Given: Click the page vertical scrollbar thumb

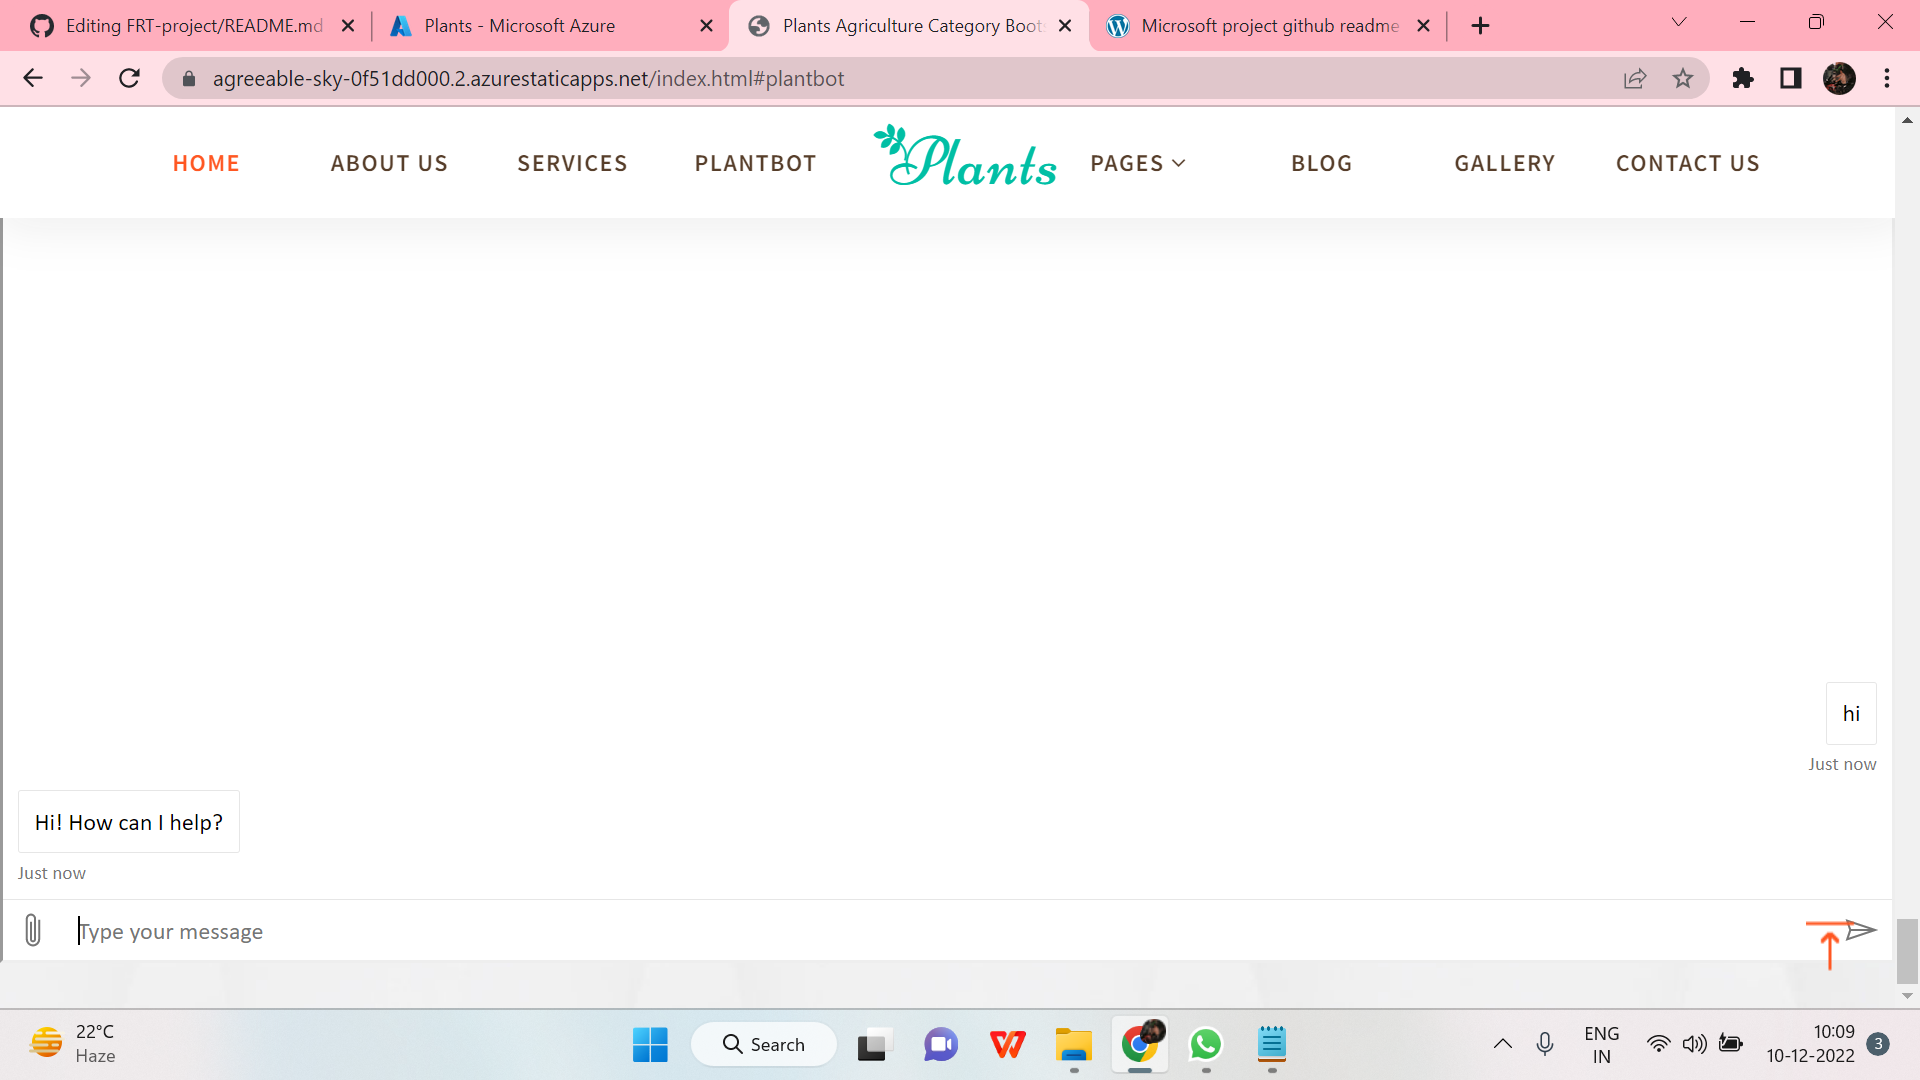Looking at the screenshot, I should (x=1907, y=950).
